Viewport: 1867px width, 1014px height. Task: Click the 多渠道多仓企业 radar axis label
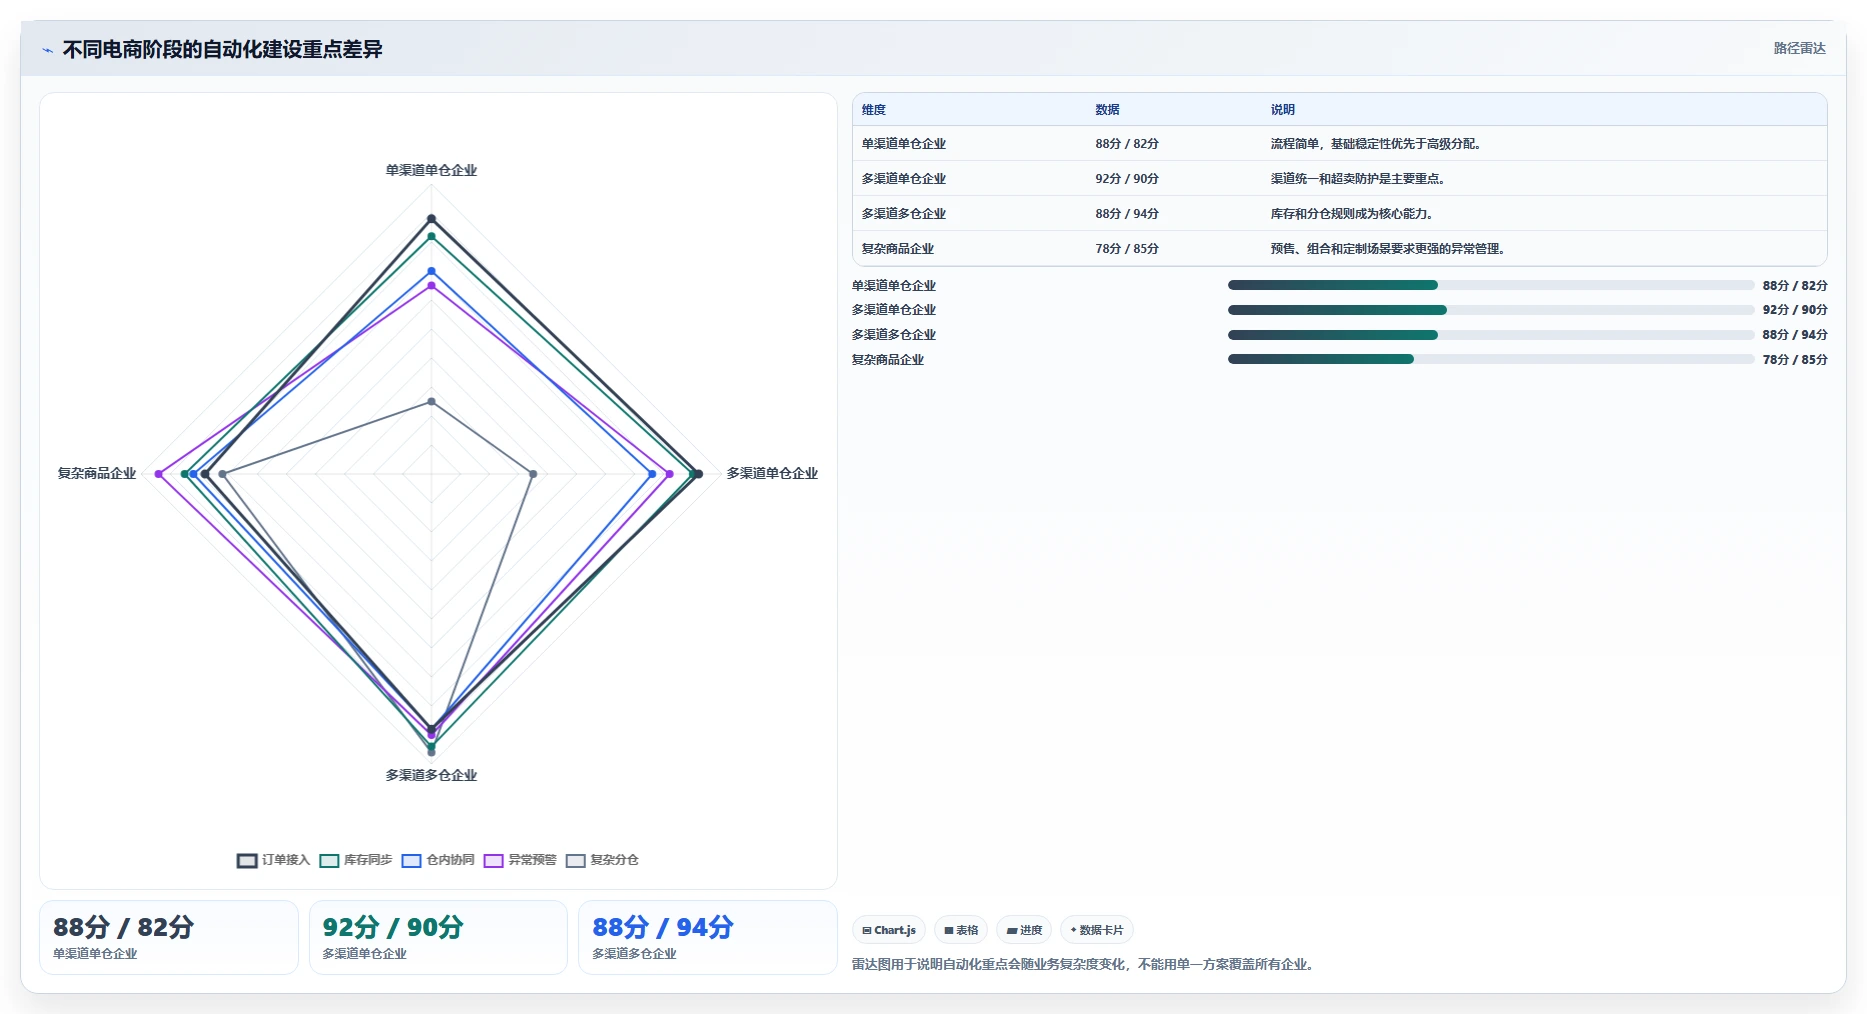tap(431, 775)
